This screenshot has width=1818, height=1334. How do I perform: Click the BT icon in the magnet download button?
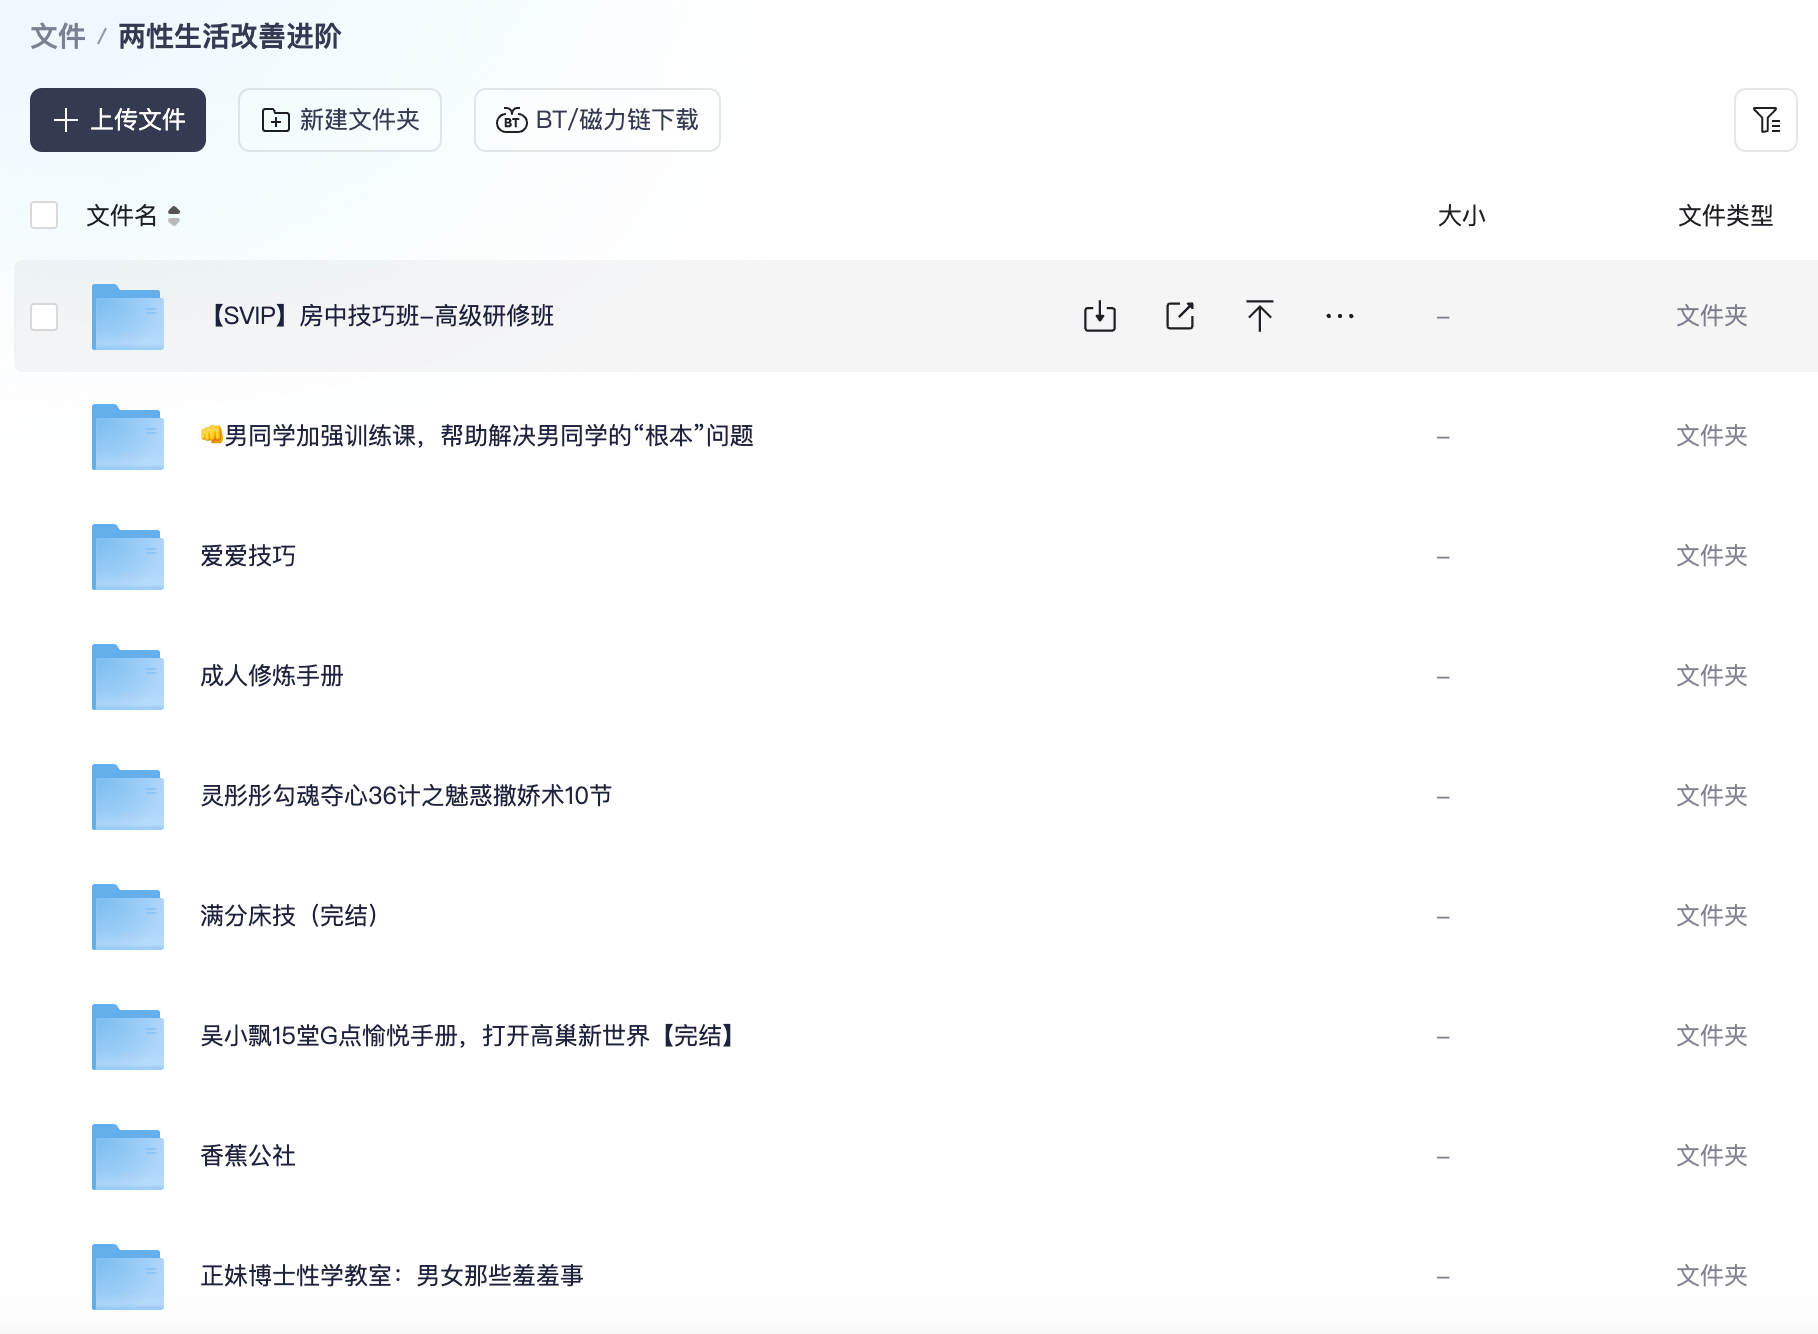511,120
